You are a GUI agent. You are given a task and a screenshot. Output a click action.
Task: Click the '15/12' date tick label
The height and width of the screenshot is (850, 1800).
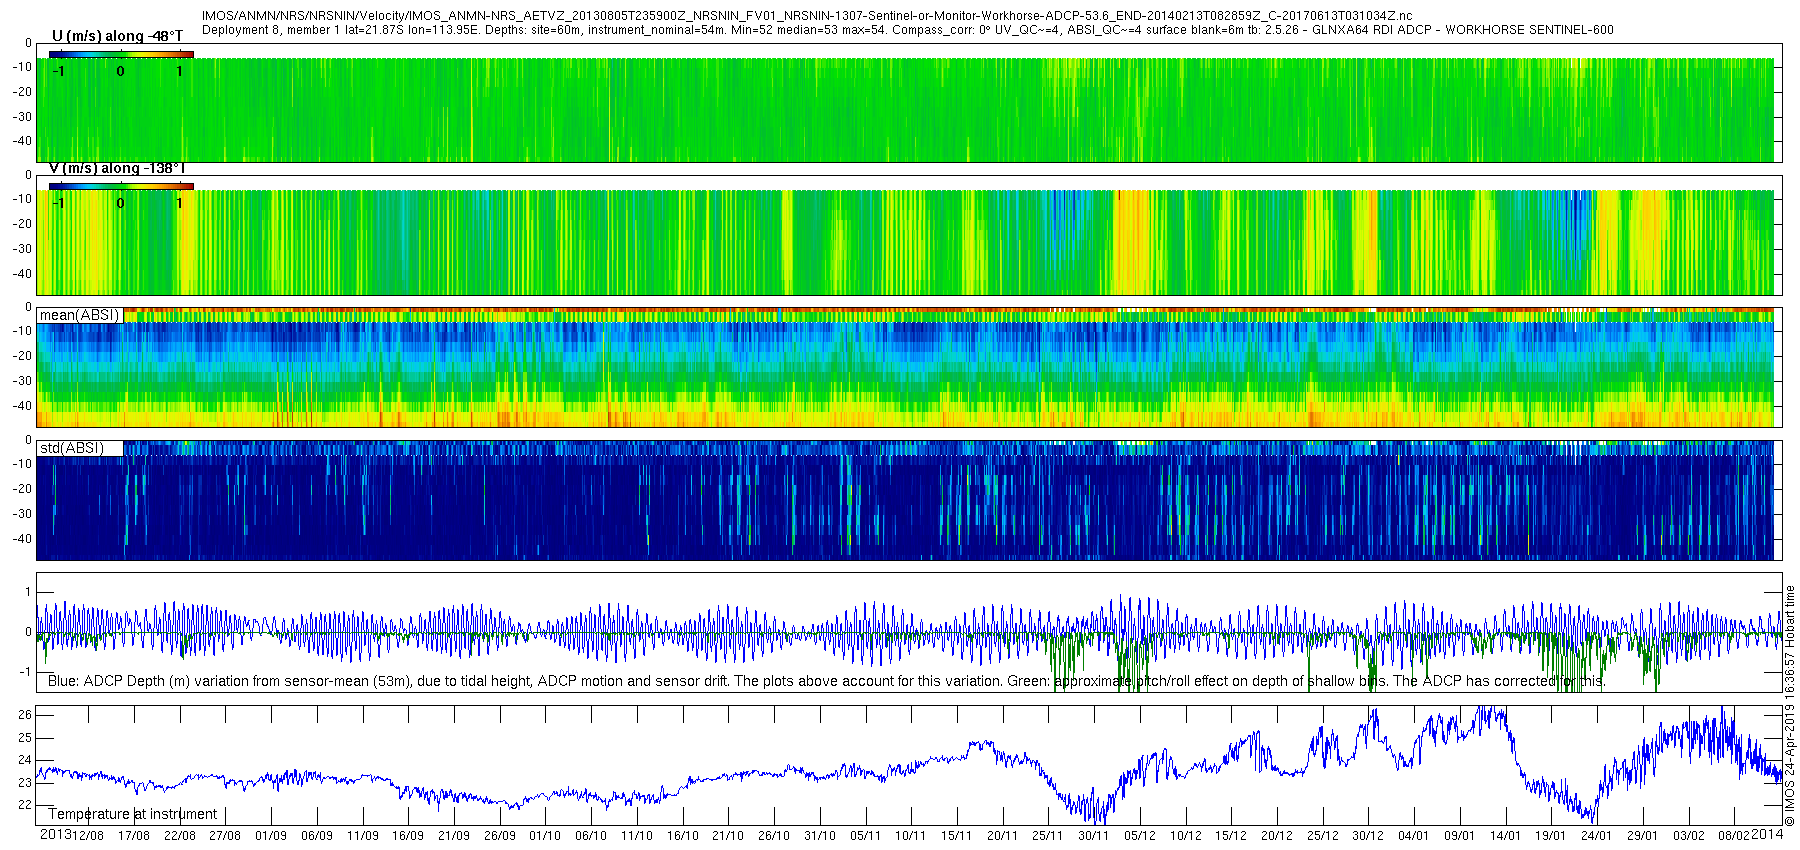click(1231, 836)
